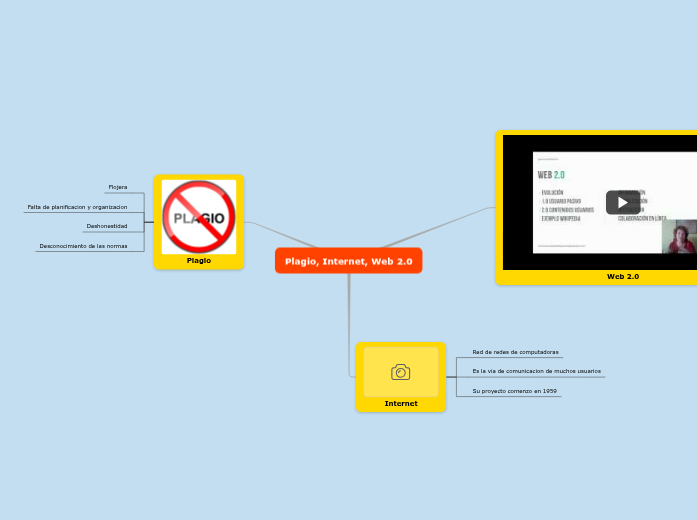Click the vertical connector leading to Internet node
697x520 pixels.
coord(349,320)
